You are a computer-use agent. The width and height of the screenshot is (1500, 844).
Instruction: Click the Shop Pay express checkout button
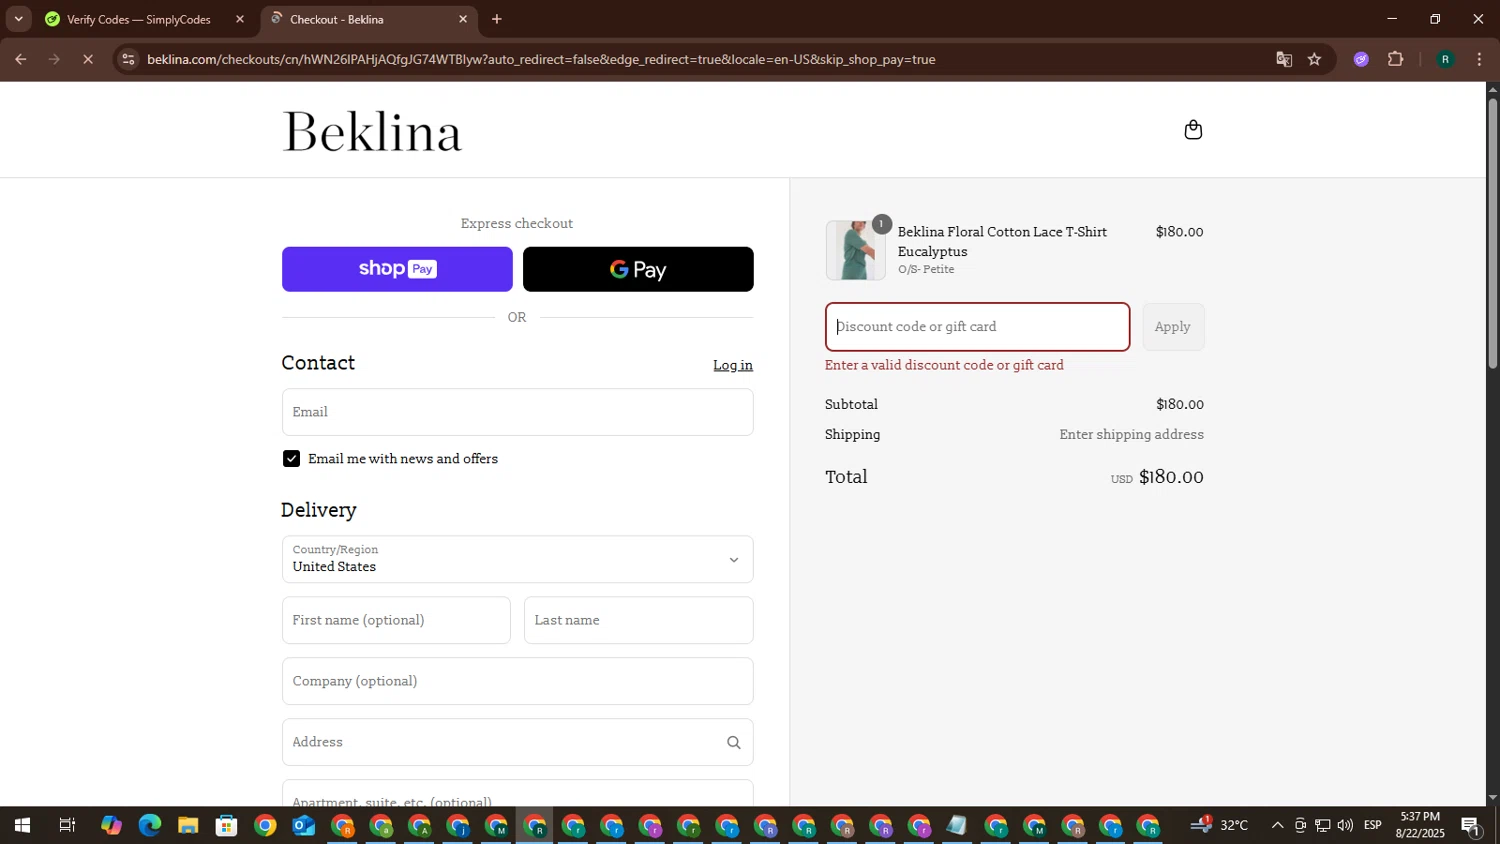[x=397, y=269]
